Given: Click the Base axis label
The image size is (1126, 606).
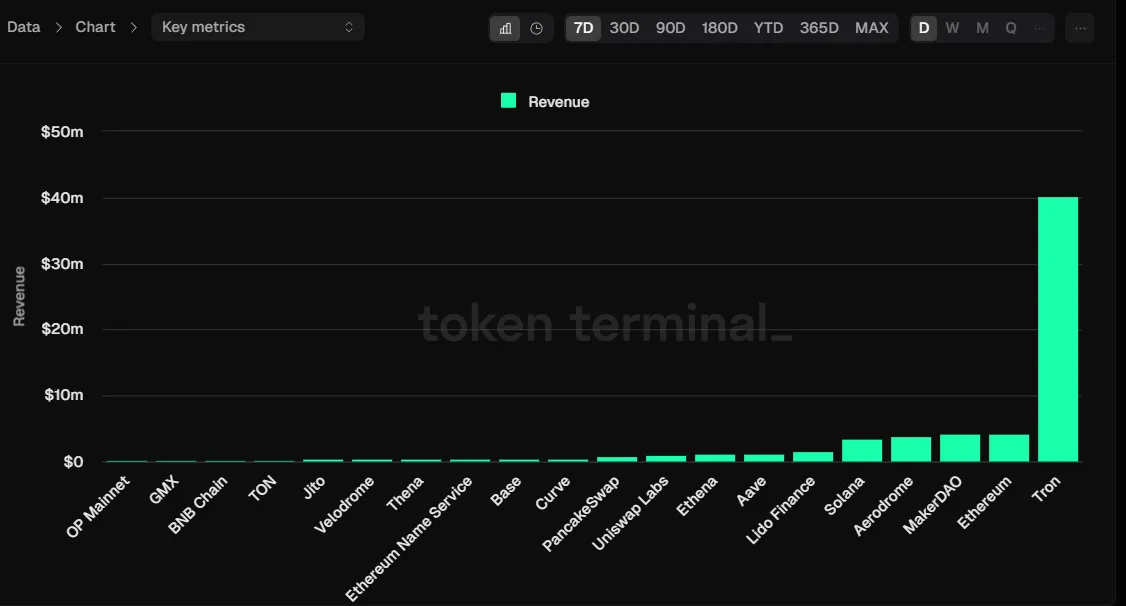Looking at the screenshot, I should (x=506, y=491).
